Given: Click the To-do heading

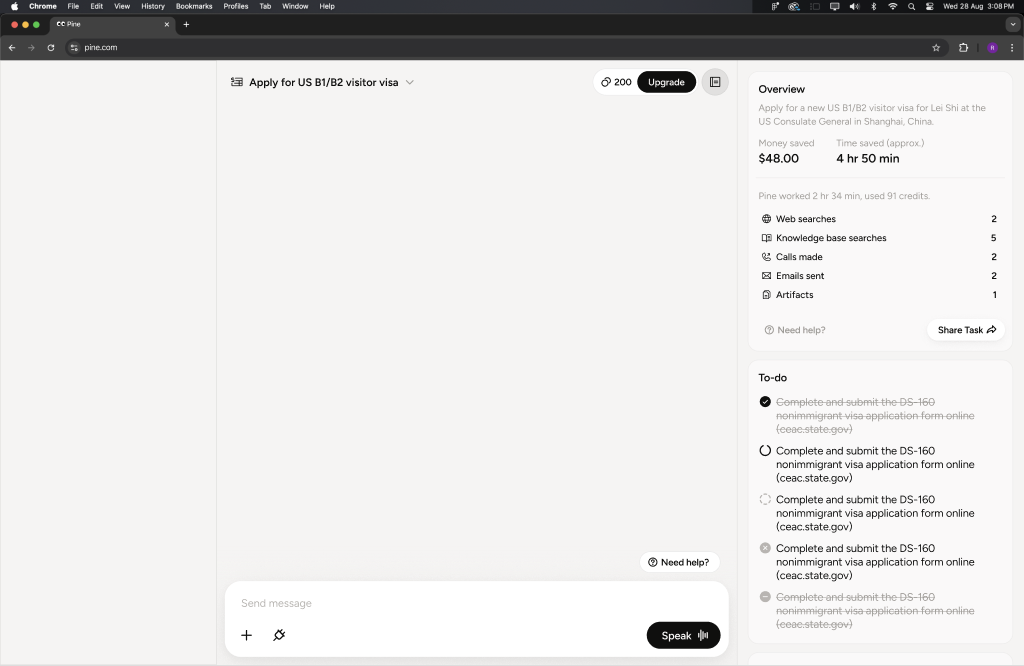Looking at the screenshot, I should (773, 378).
